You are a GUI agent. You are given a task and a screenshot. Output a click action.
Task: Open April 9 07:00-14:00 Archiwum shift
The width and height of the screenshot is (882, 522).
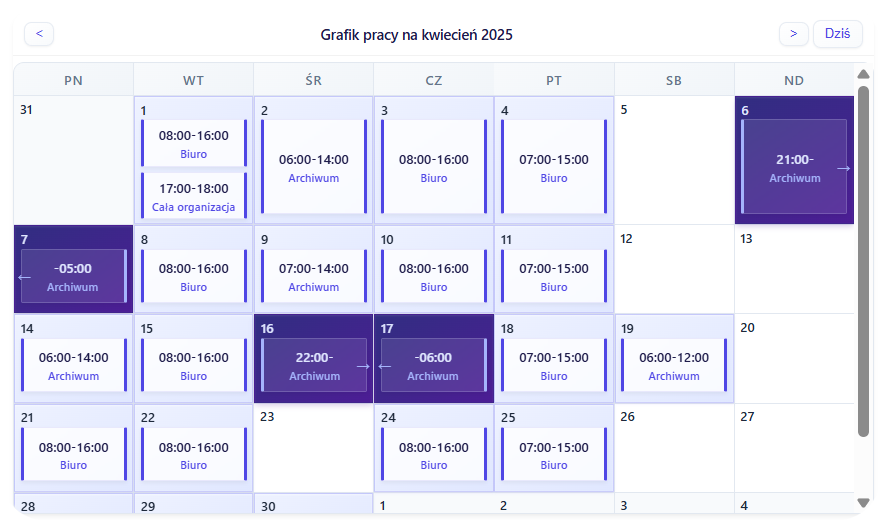pos(314,276)
